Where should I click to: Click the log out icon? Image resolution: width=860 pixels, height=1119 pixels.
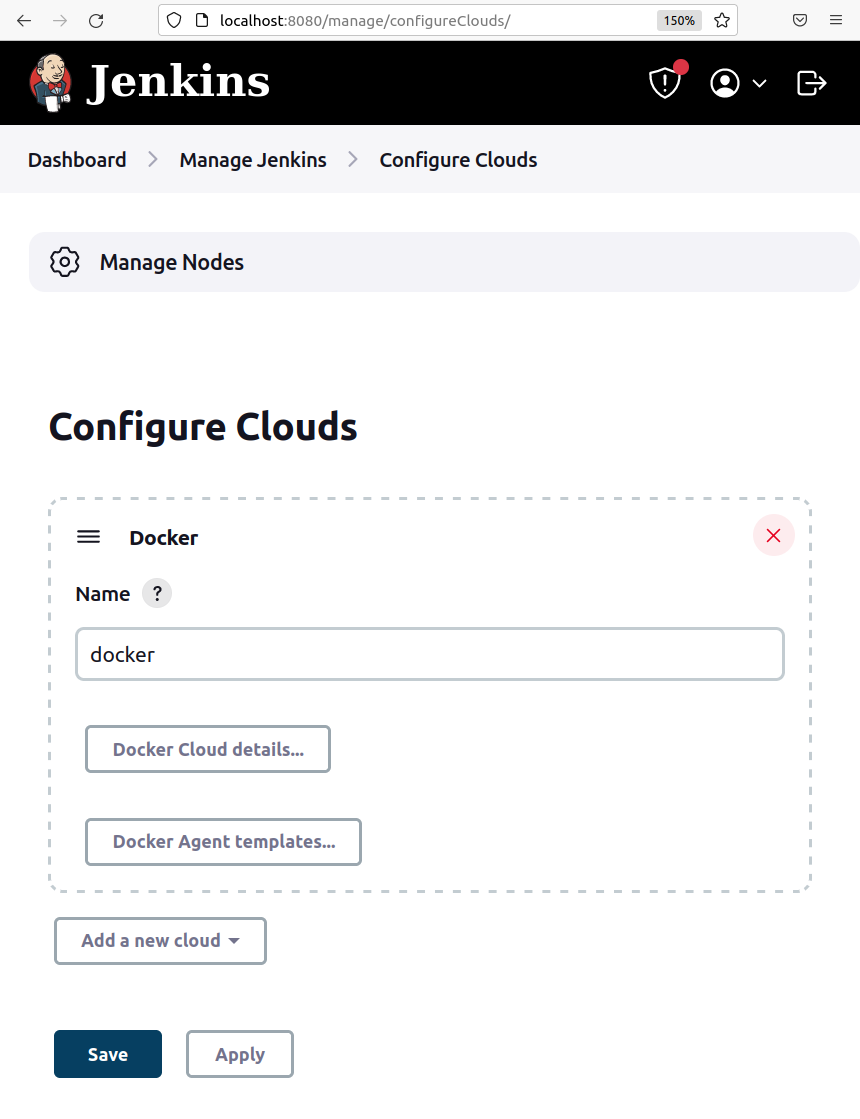pyautogui.click(x=811, y=83)
